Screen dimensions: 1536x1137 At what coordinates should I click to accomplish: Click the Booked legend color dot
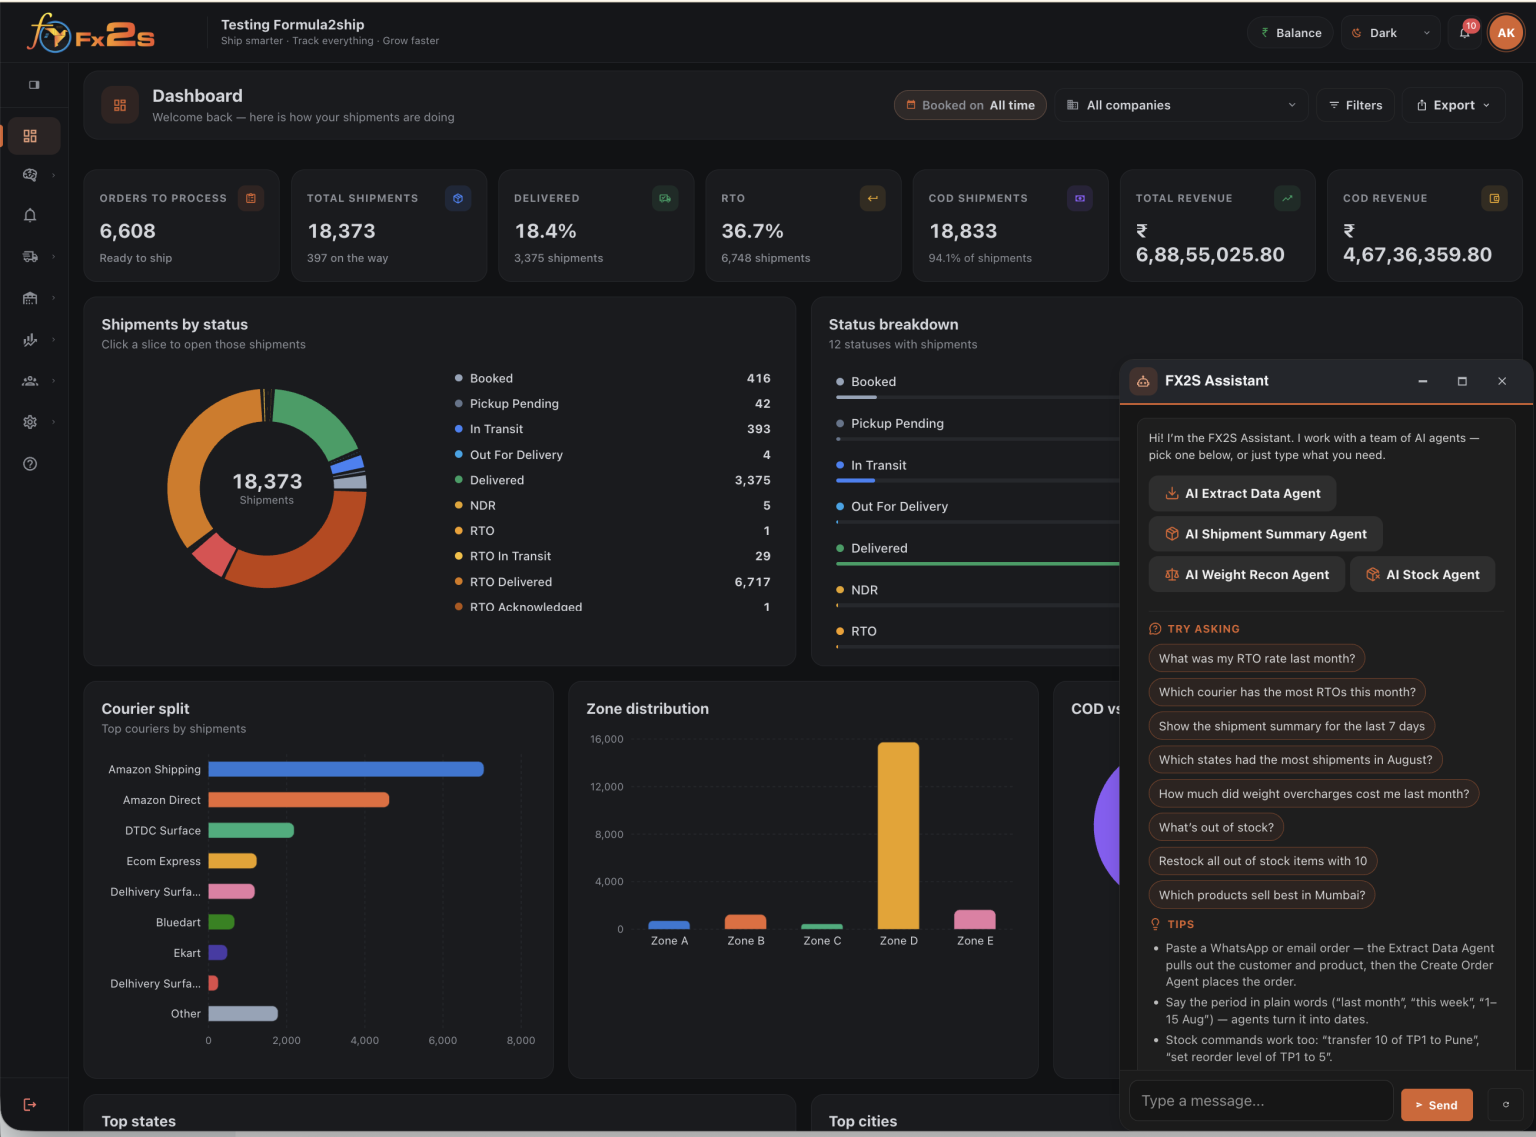coord(459,378)
